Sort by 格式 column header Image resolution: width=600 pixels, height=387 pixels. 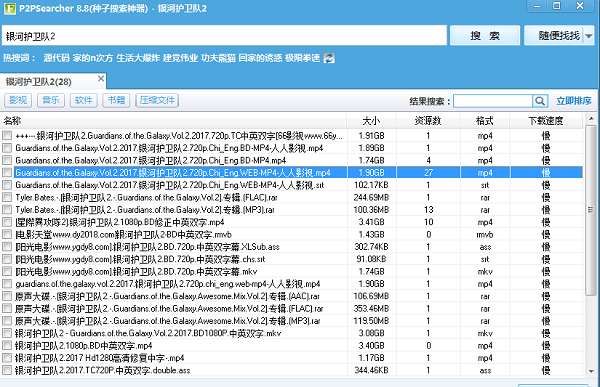click(x=485, y=121)
